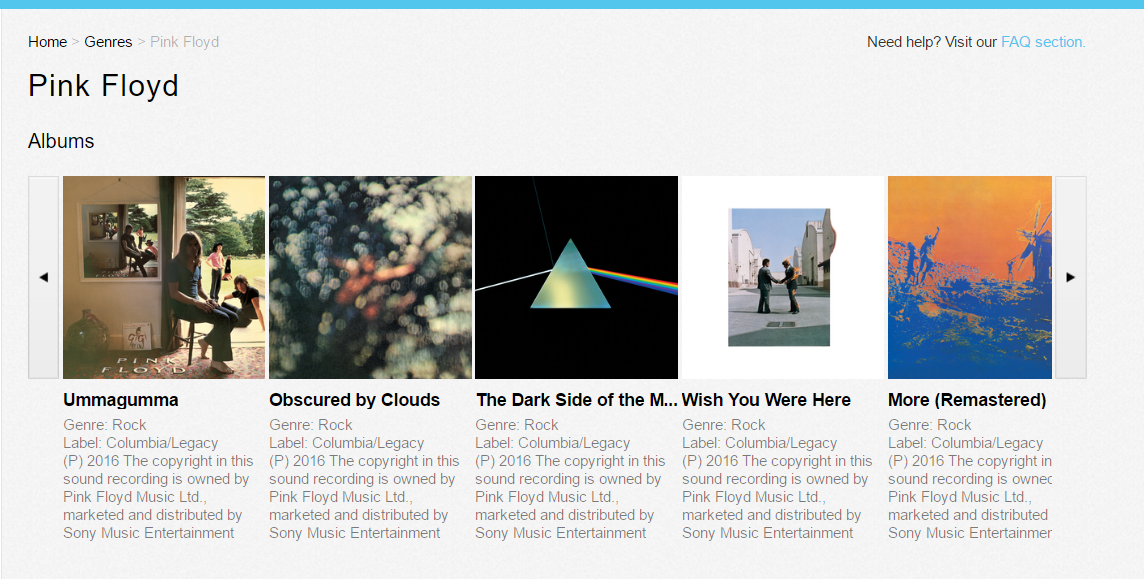This screenshot has width=1144, height=579.
Task: Open the Obscured by Clouds album cover
Action: [x=371, y=277]
